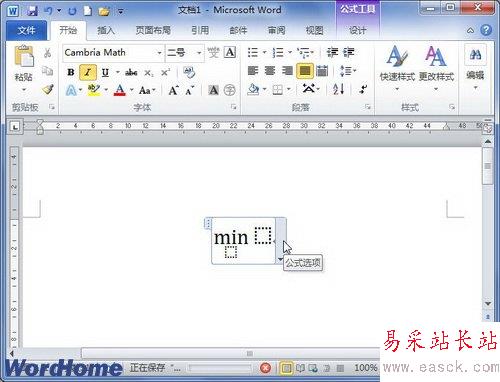Click the multilevel list icon
Screen dimensions: 500x382
click(x=304, y=52)
